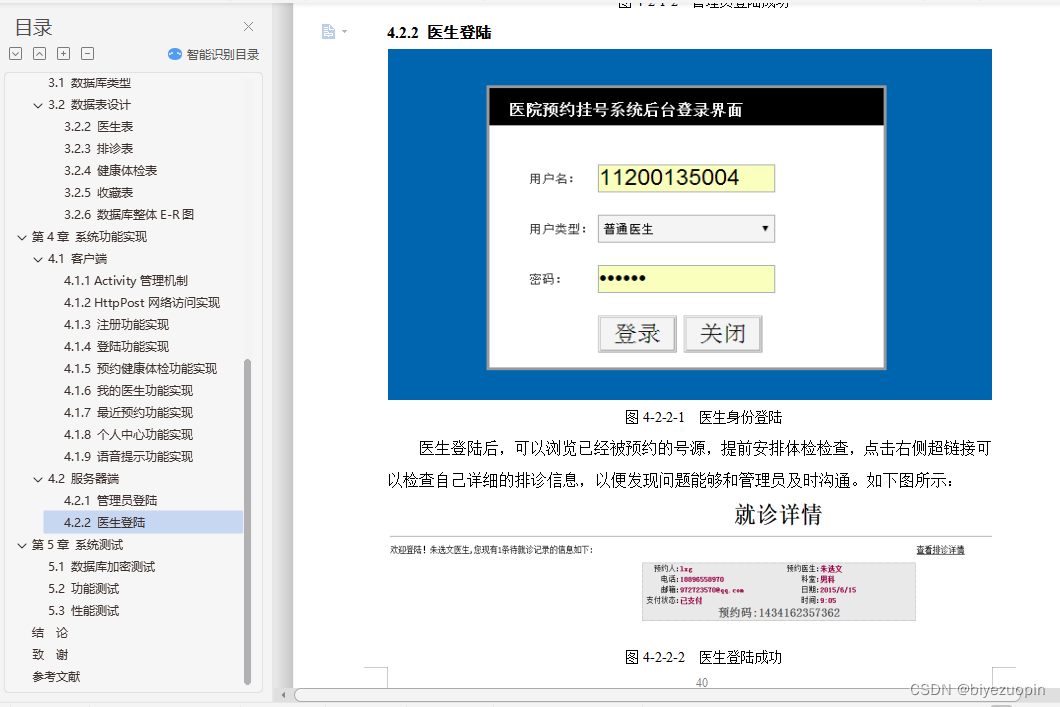Open the 用户类型 dropdown showing 普通医生
The image size is (1060, 707).
686,229
